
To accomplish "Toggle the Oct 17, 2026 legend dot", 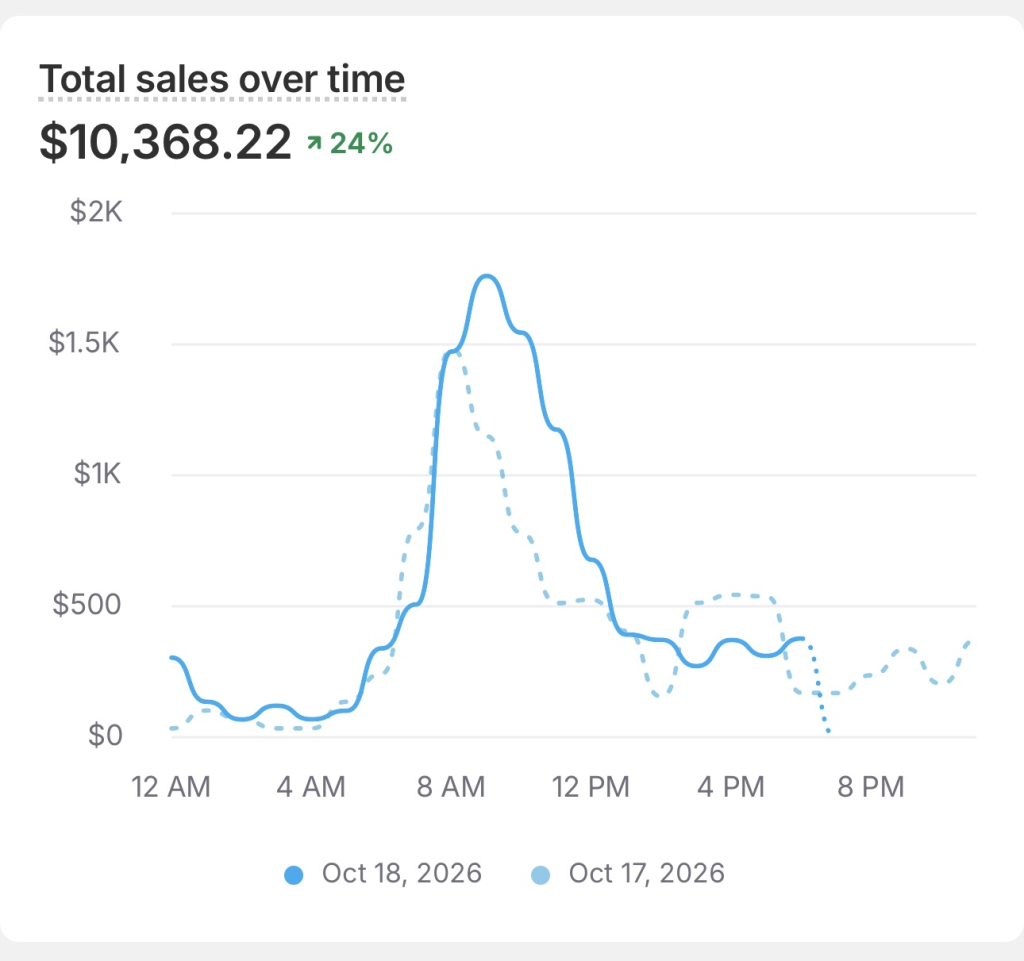I will [541, 875].
